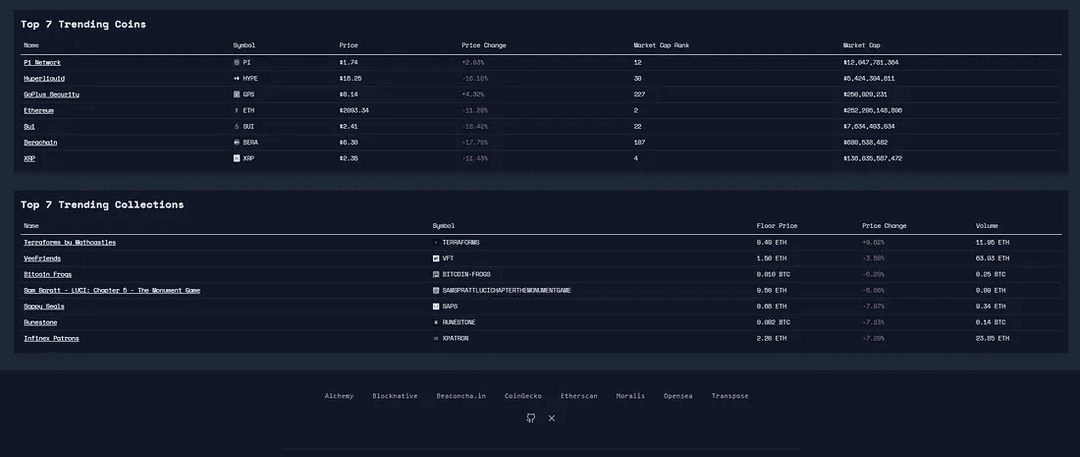1080x457 pixels.
Task: Click the coins Price column header
Action: coord(349,45)
